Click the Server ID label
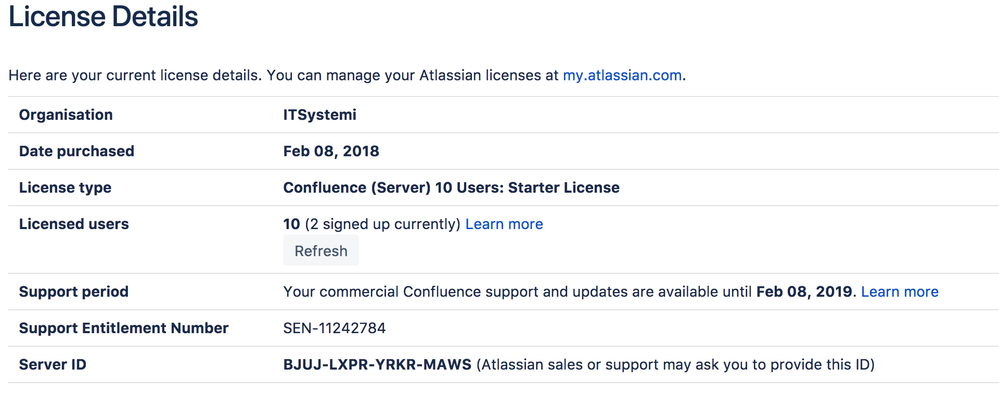This screenshot has width=999, height=402. pyautogui.click(x=52, y=364)
